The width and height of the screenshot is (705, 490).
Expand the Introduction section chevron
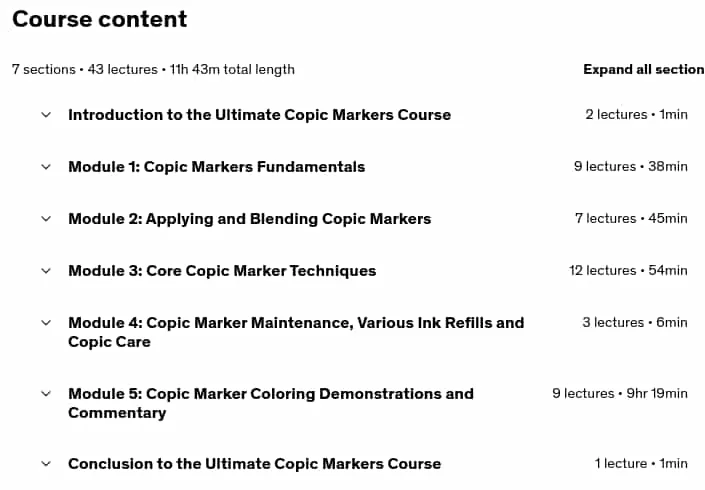pyautogui.click(x=46, y=115)
